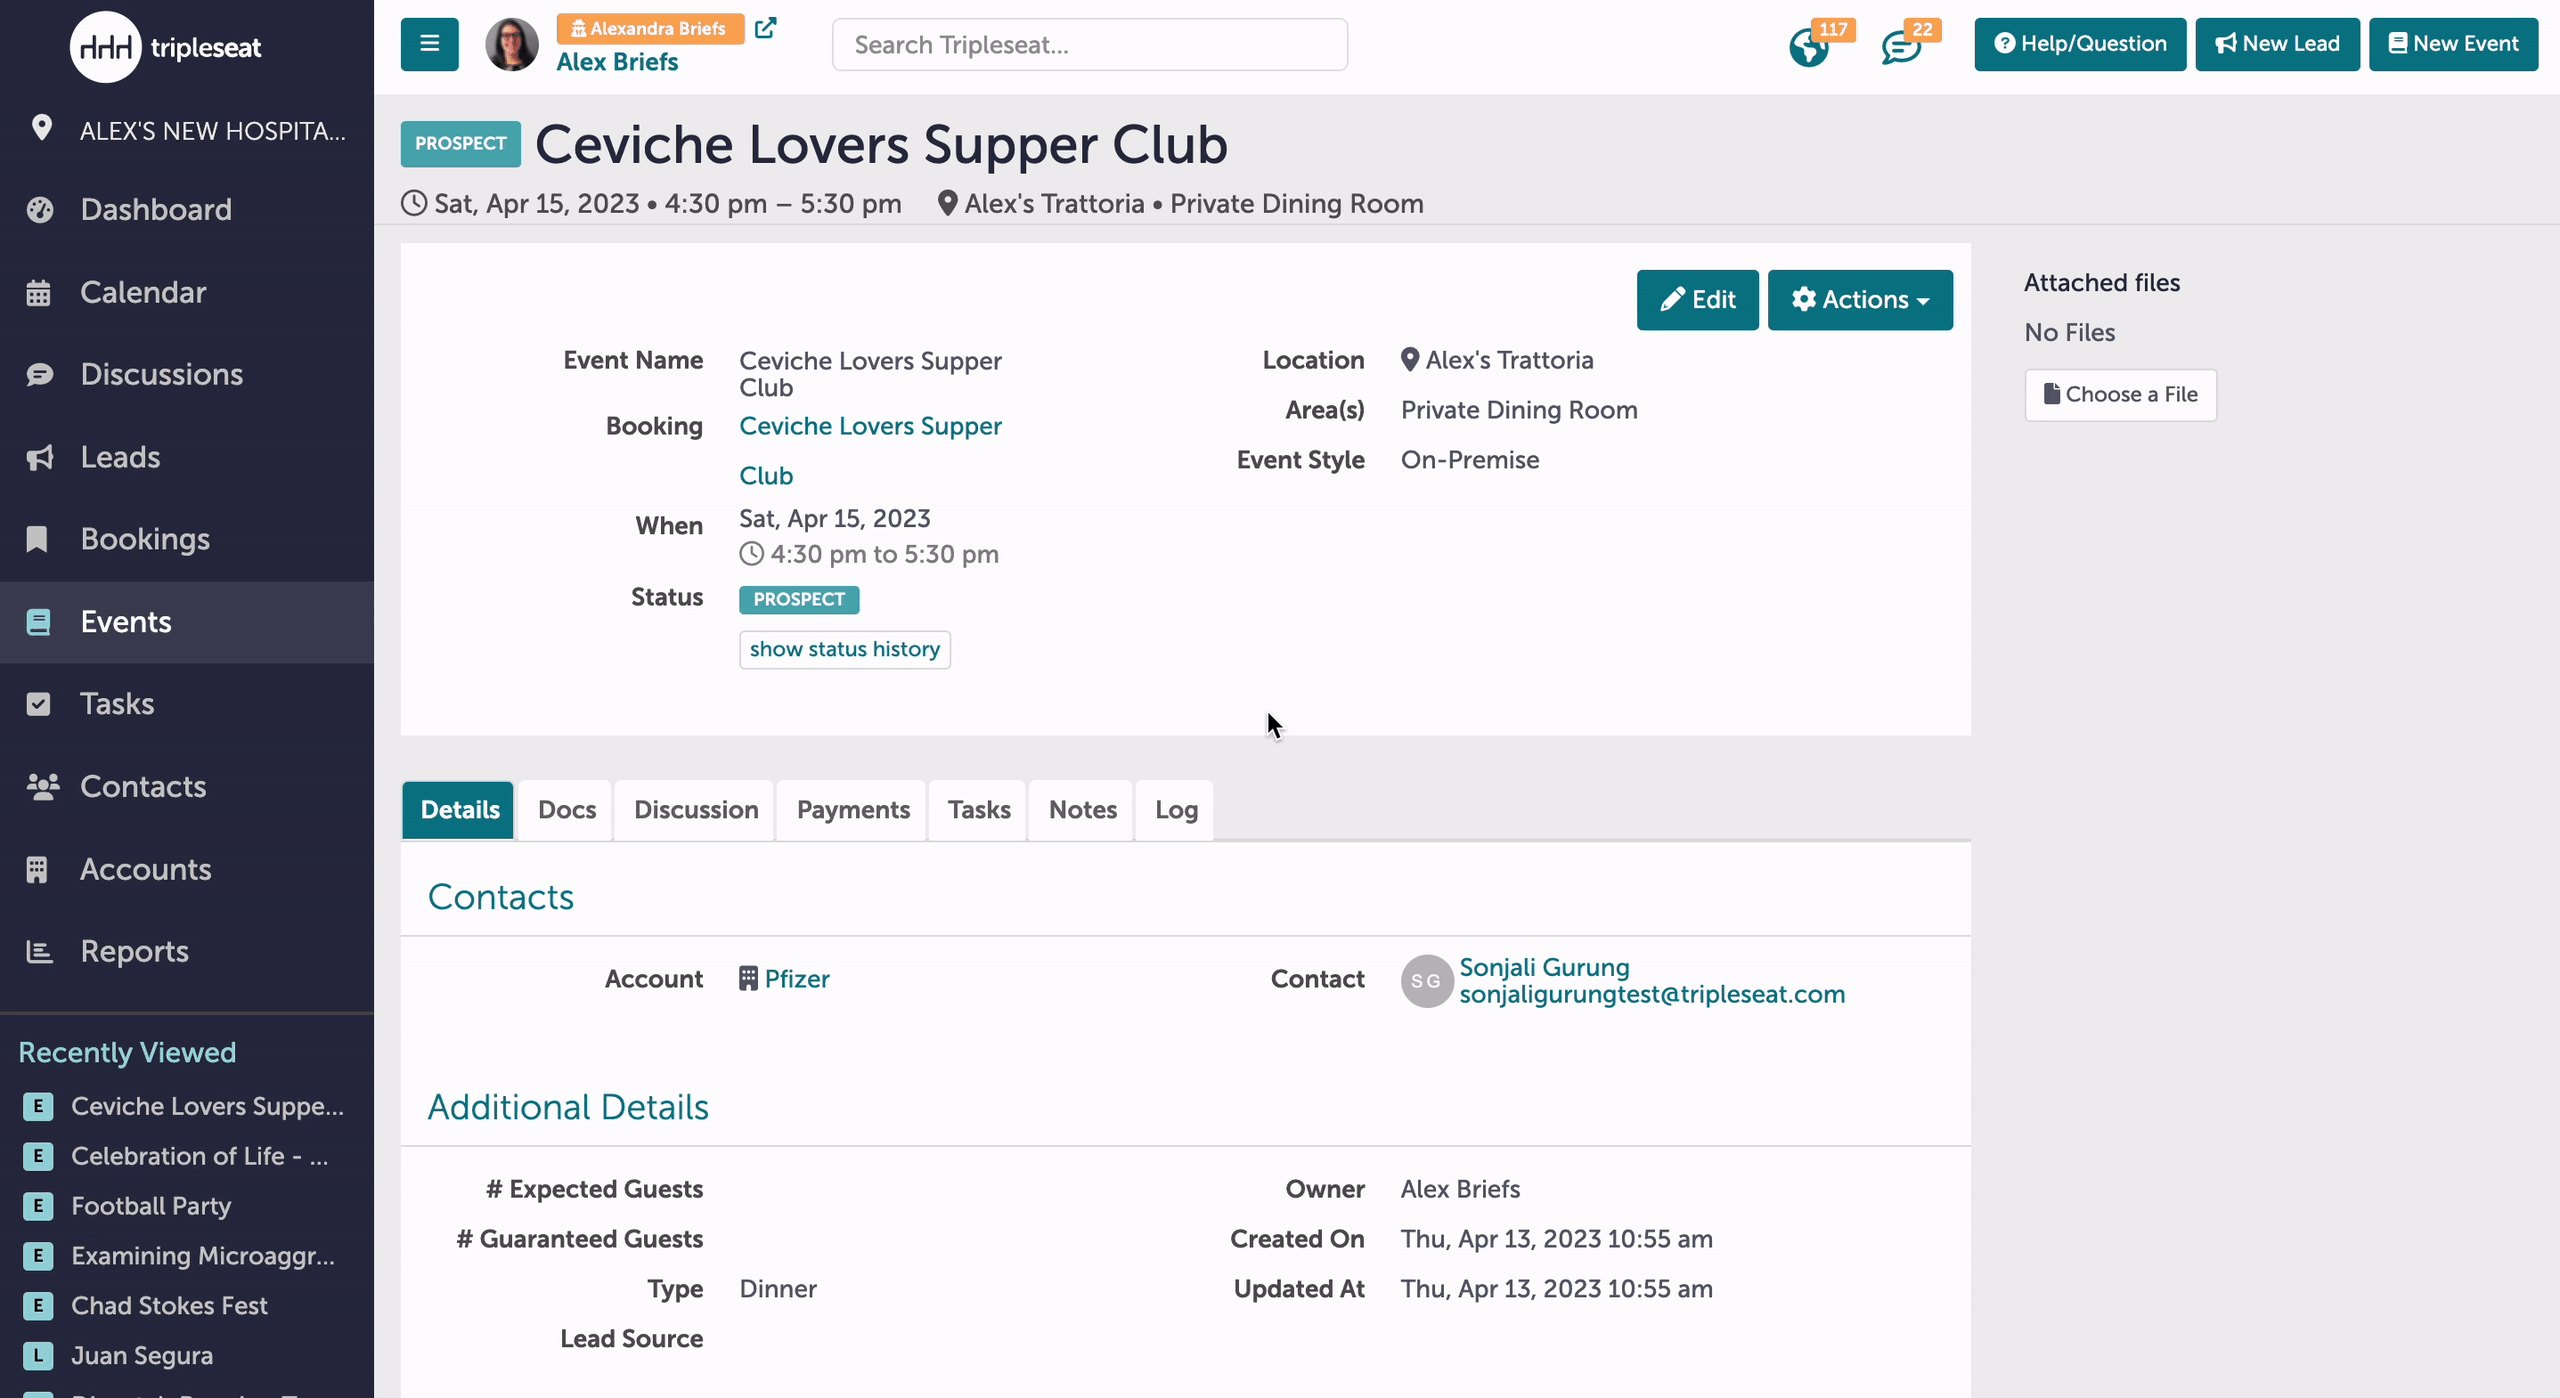The height and width of the screenshot is (1398, 2560).
Task: Click the SG contact avatar
Action: pyautogui.click(x=1426, y=981)
